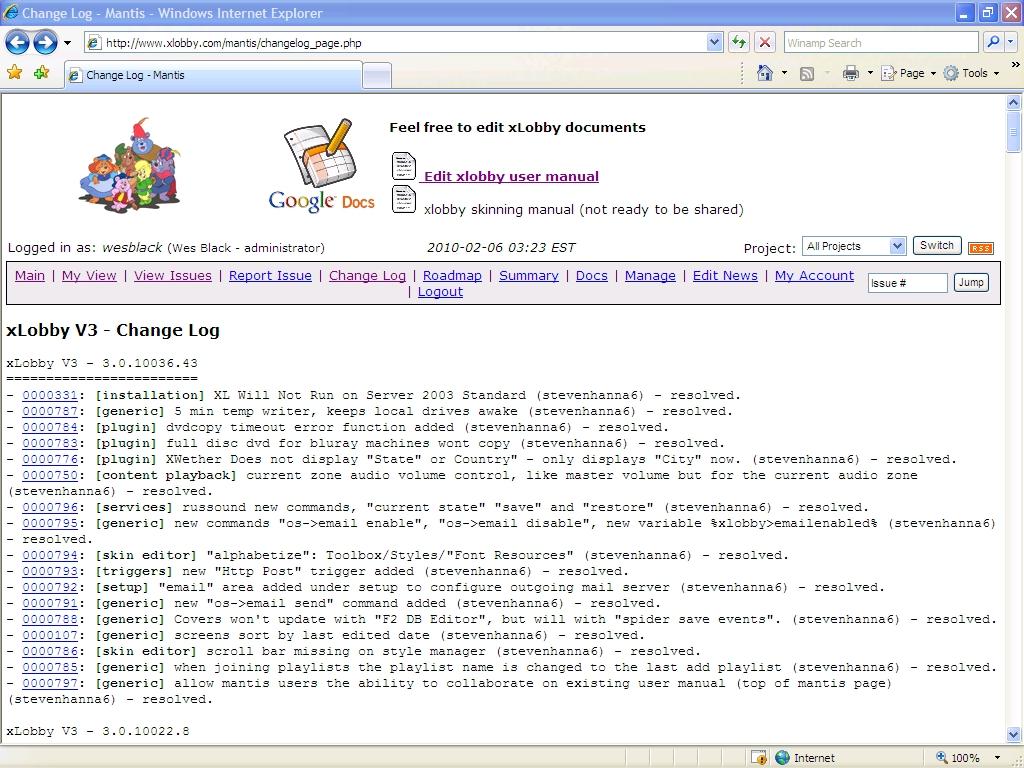The image size is (1024, 768).
Task: Open issue 0000776 link
Action: [50, 459]
